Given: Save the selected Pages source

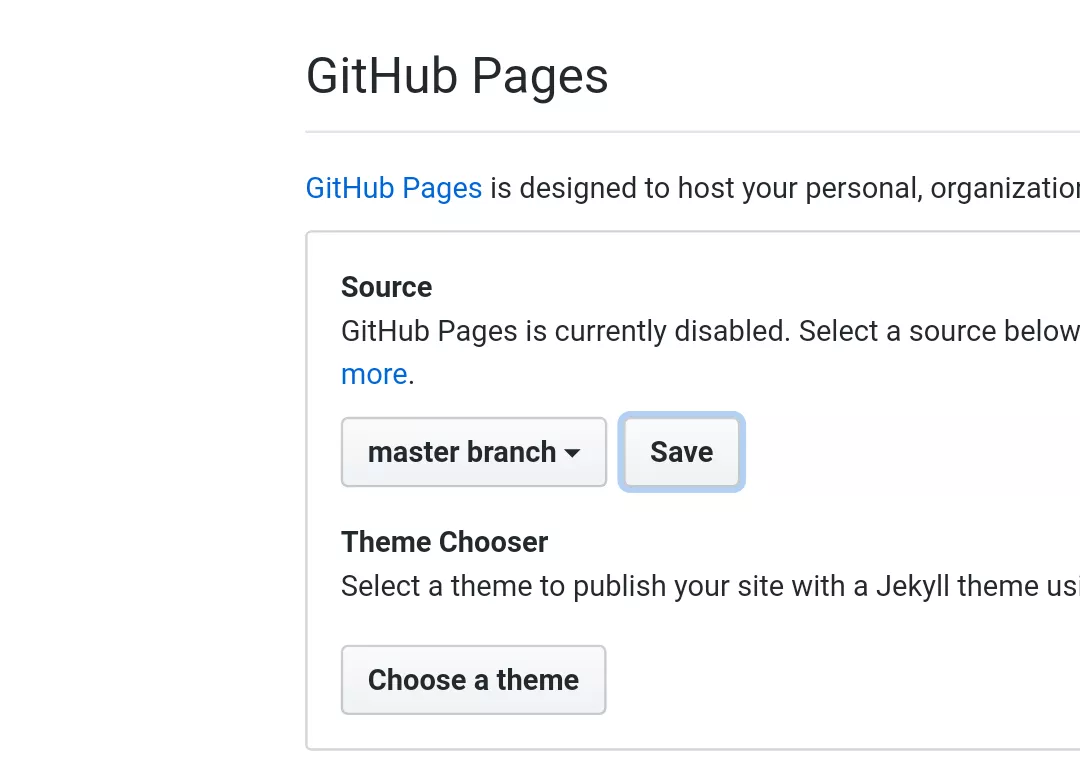Looking at the screenshot, I should coord(681,452).
